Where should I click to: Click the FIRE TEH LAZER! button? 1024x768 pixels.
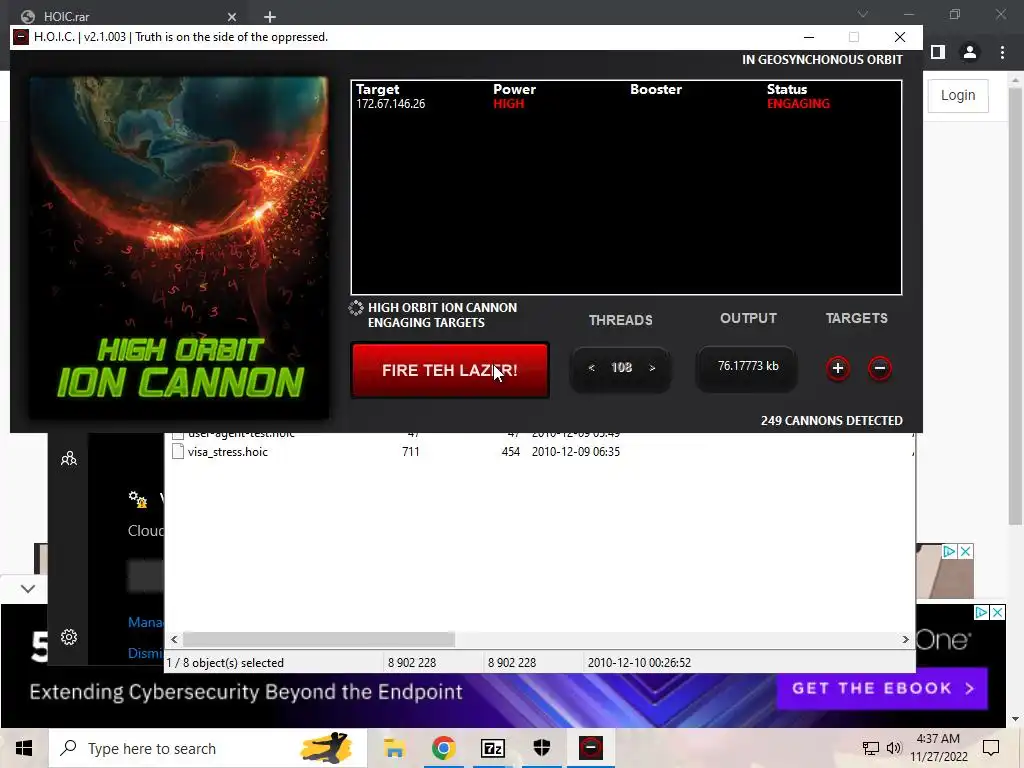coord(450,370)
